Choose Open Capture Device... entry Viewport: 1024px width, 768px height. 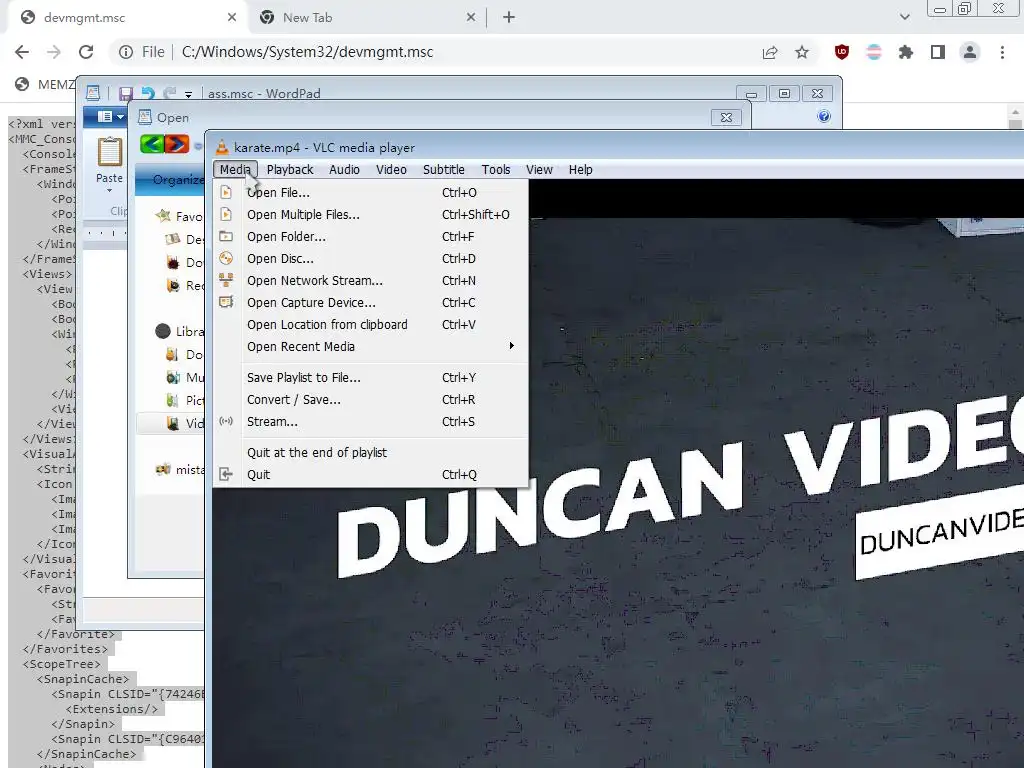click(x=370, y=303)
